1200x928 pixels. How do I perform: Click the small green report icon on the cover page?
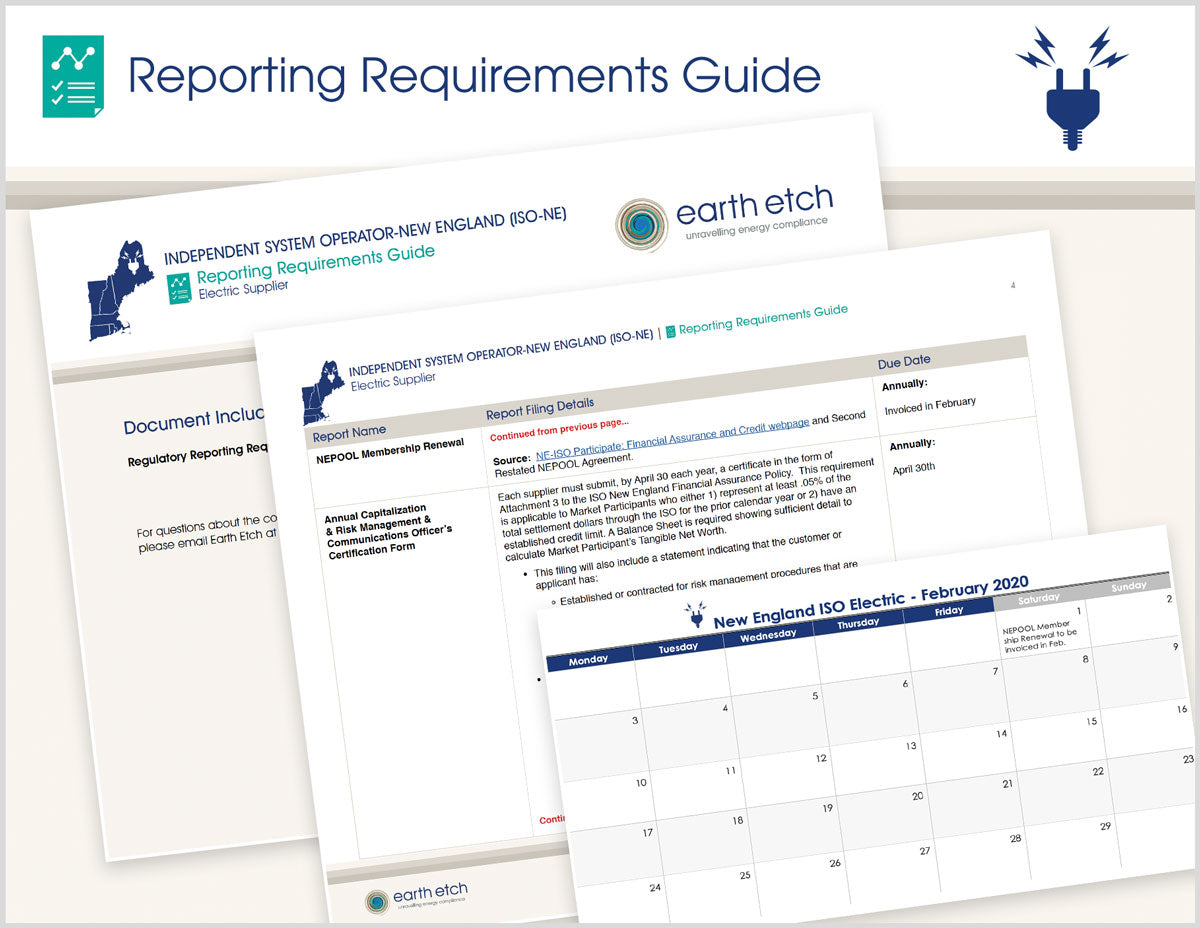pos(180,289)
